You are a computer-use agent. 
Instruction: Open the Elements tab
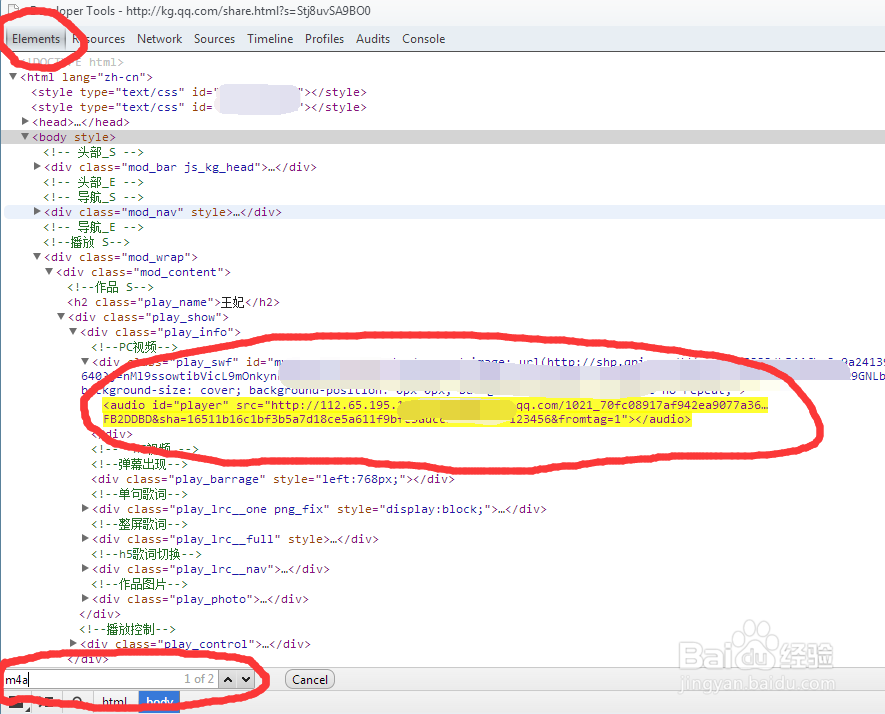pos(36,39)
